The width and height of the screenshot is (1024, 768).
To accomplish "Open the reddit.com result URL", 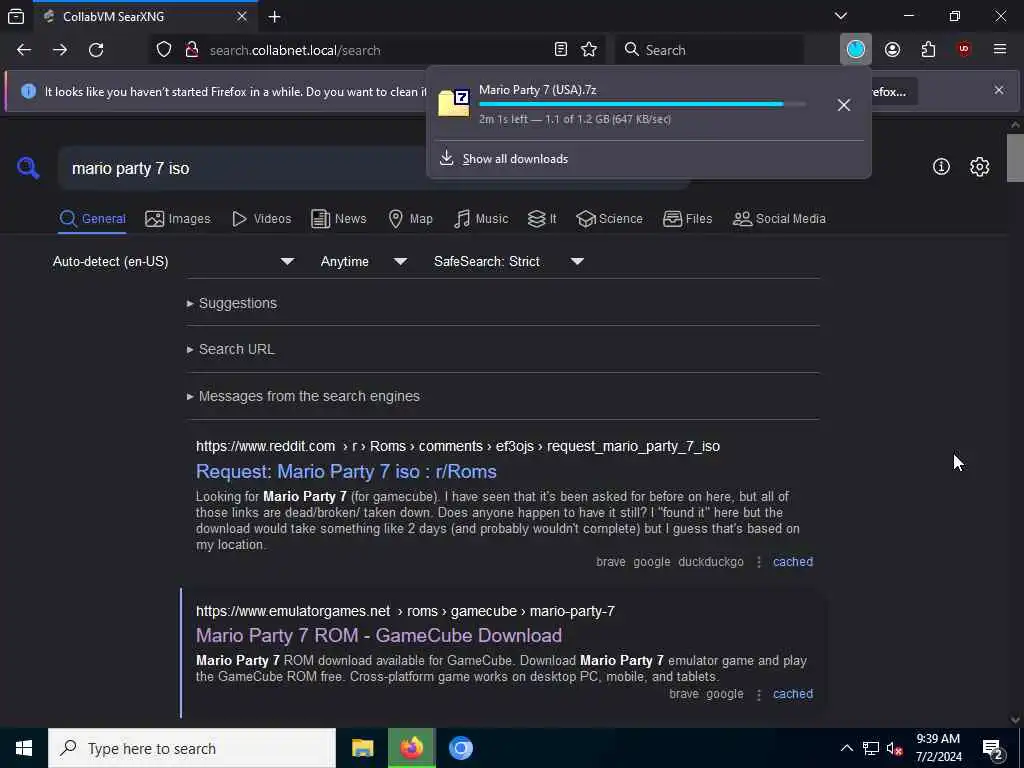I will [458, 446].
